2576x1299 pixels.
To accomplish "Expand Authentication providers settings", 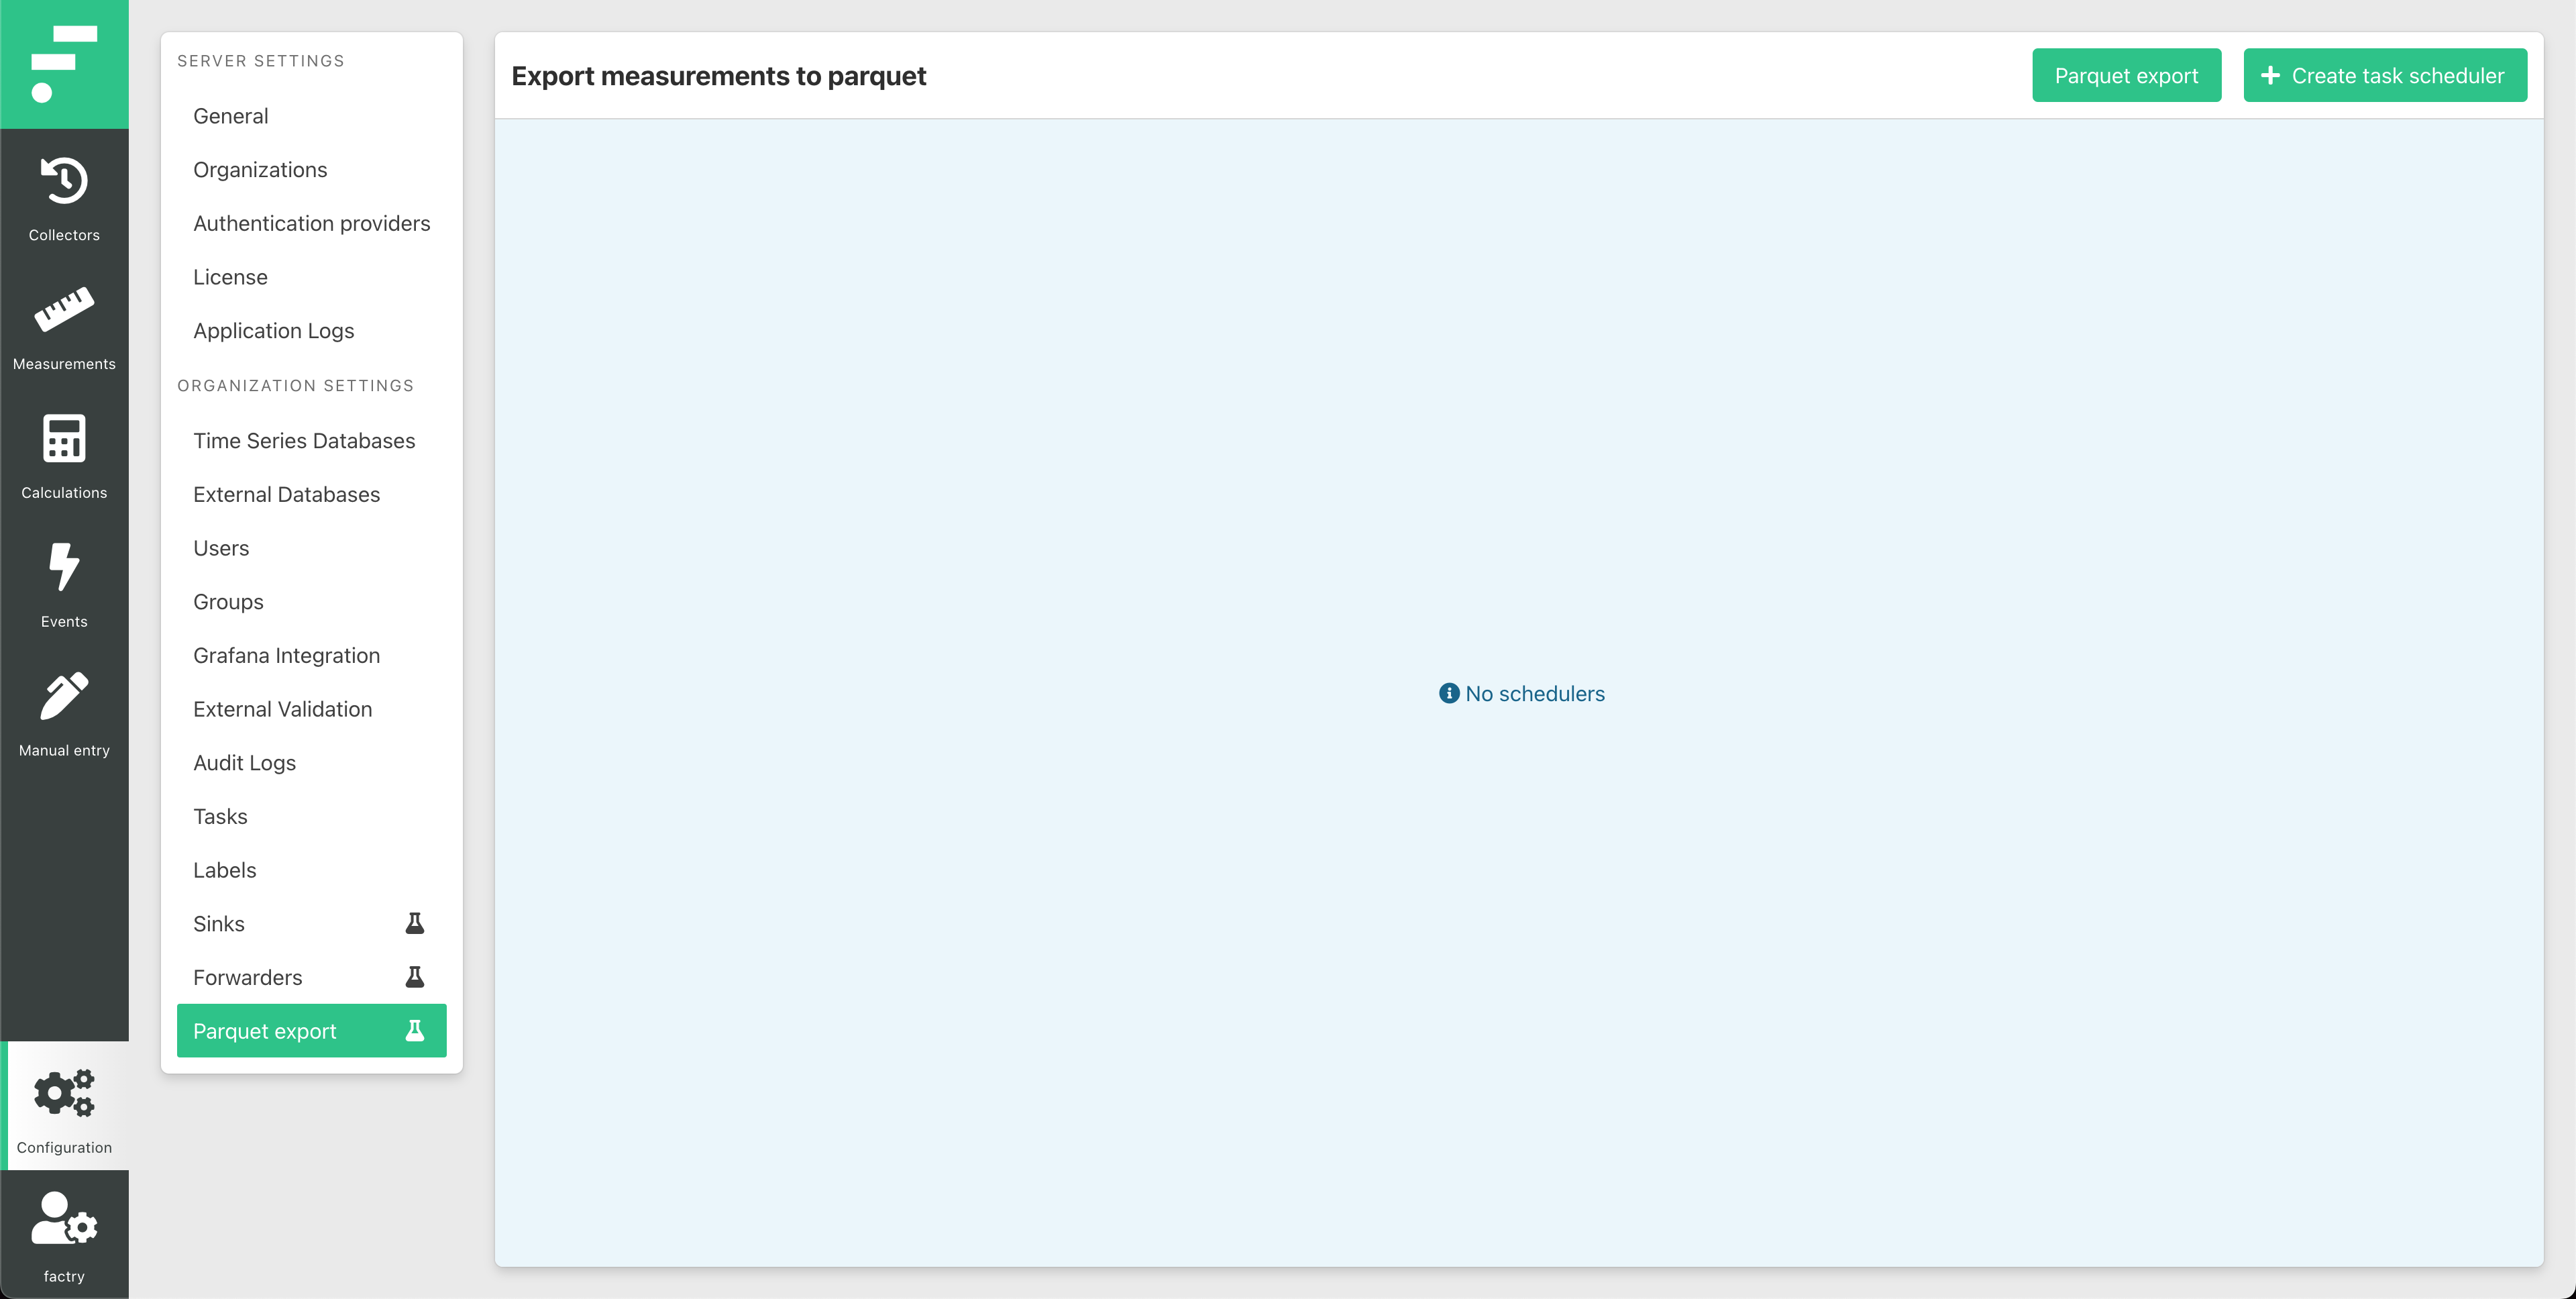I will click(x=311, y=222).
